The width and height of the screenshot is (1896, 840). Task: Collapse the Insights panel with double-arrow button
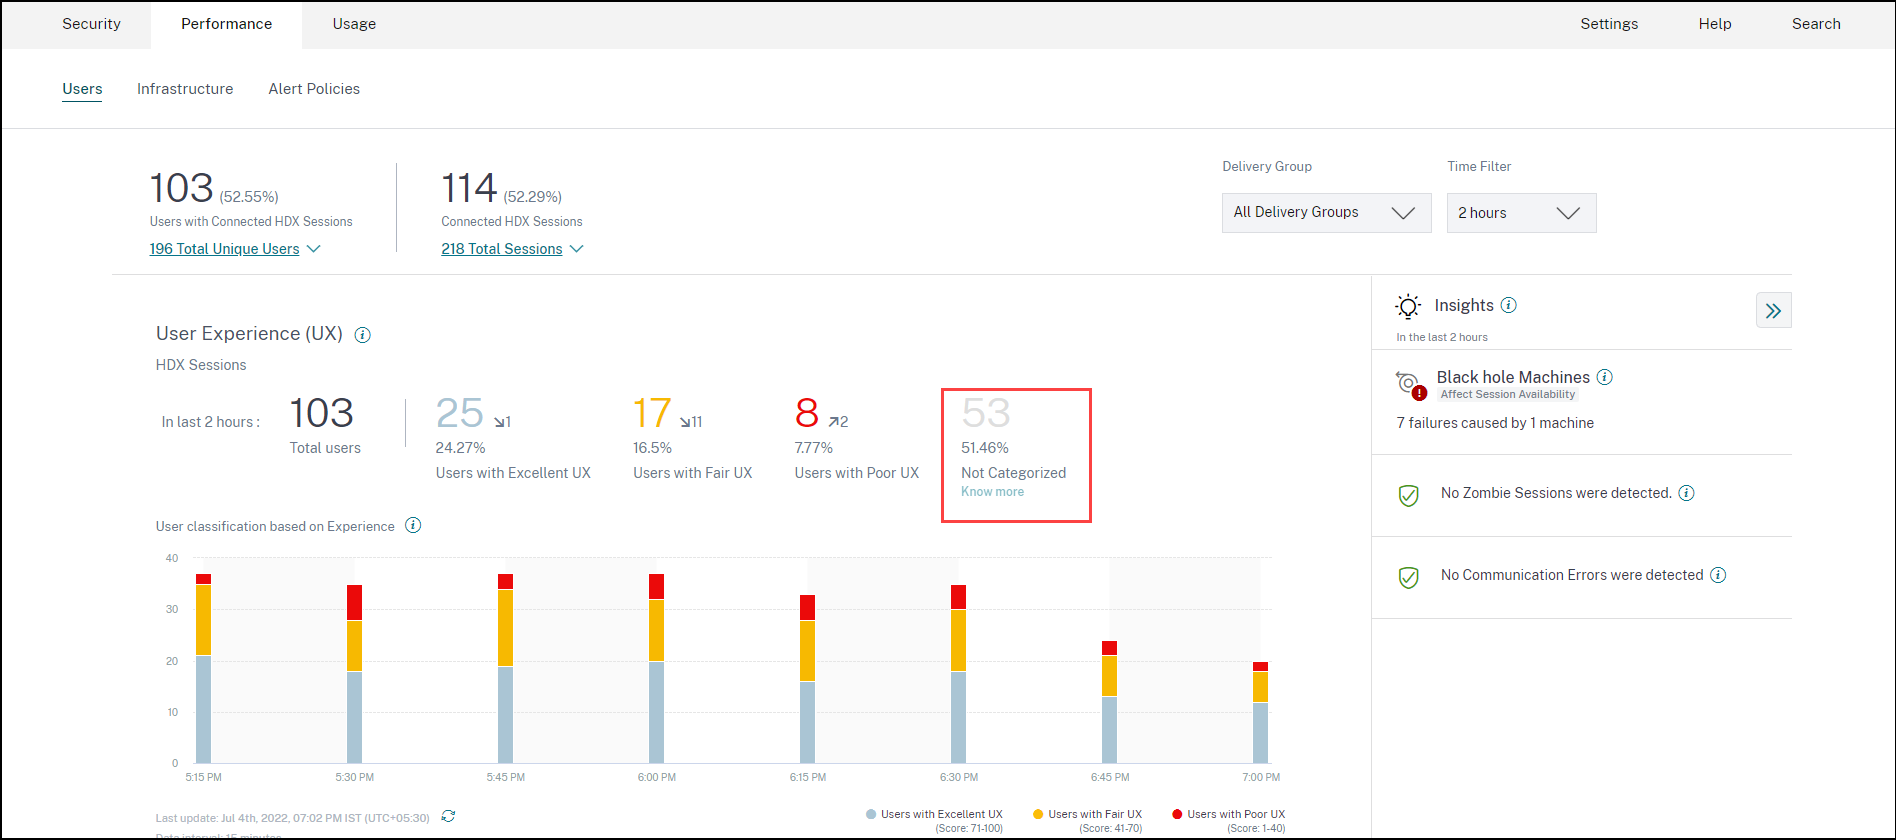[x=1773, y=310]
